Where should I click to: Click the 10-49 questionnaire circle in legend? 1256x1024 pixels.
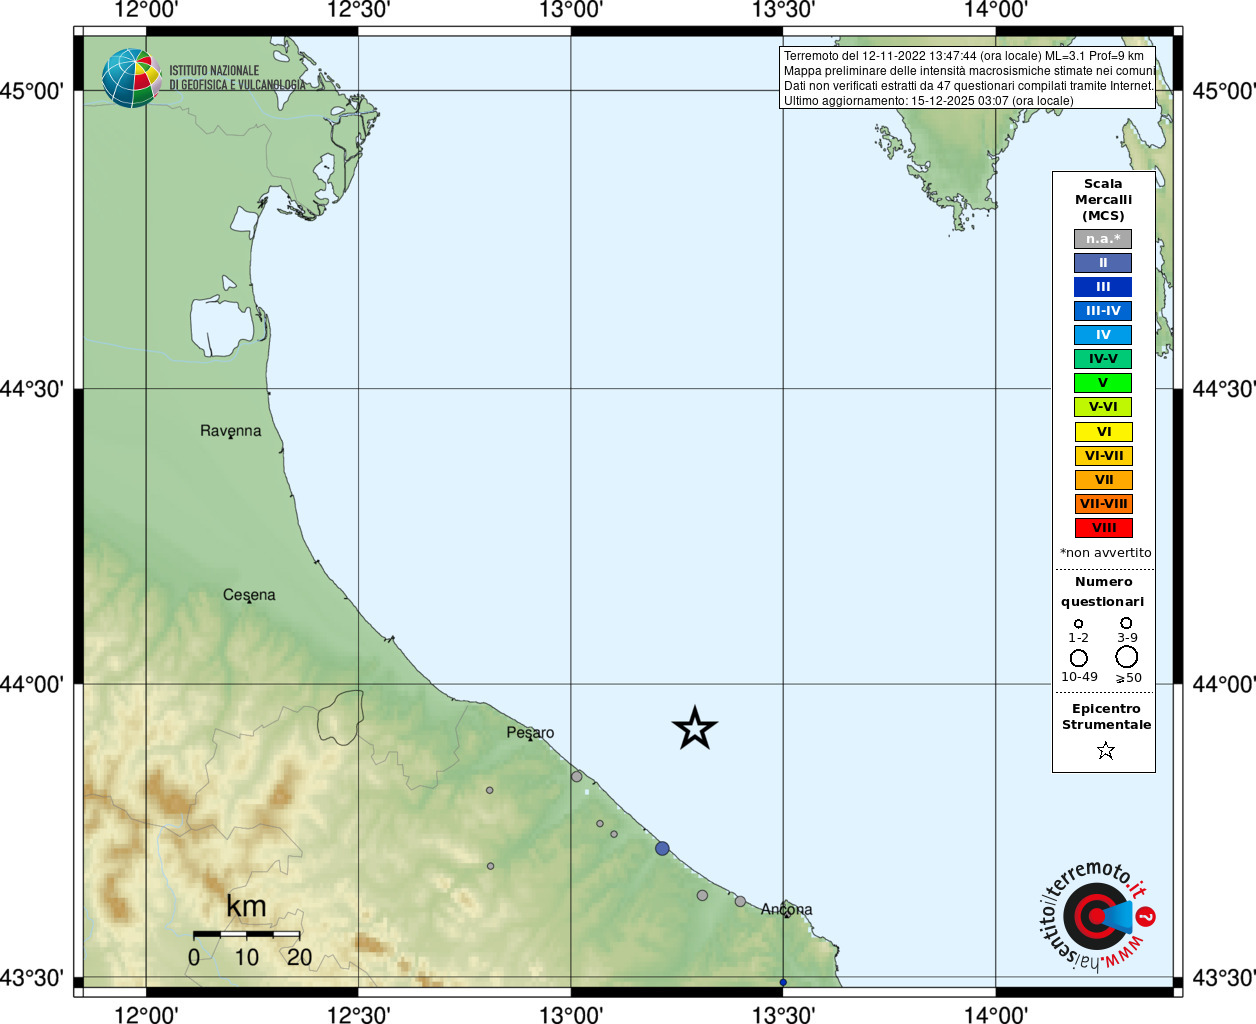pos(1079,658)
